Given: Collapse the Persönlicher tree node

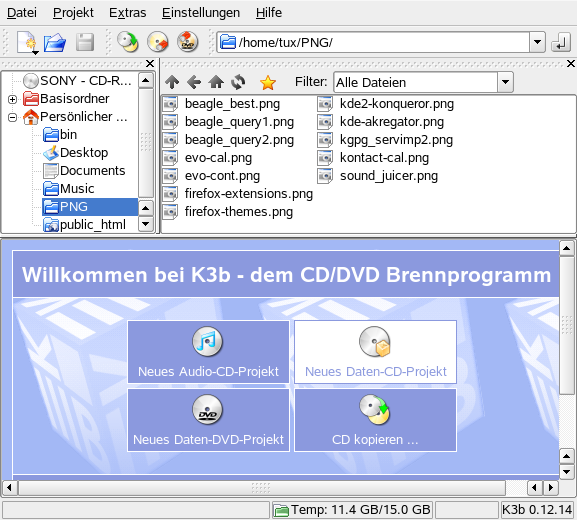Looking at the screenshot, I should [13, 117].
